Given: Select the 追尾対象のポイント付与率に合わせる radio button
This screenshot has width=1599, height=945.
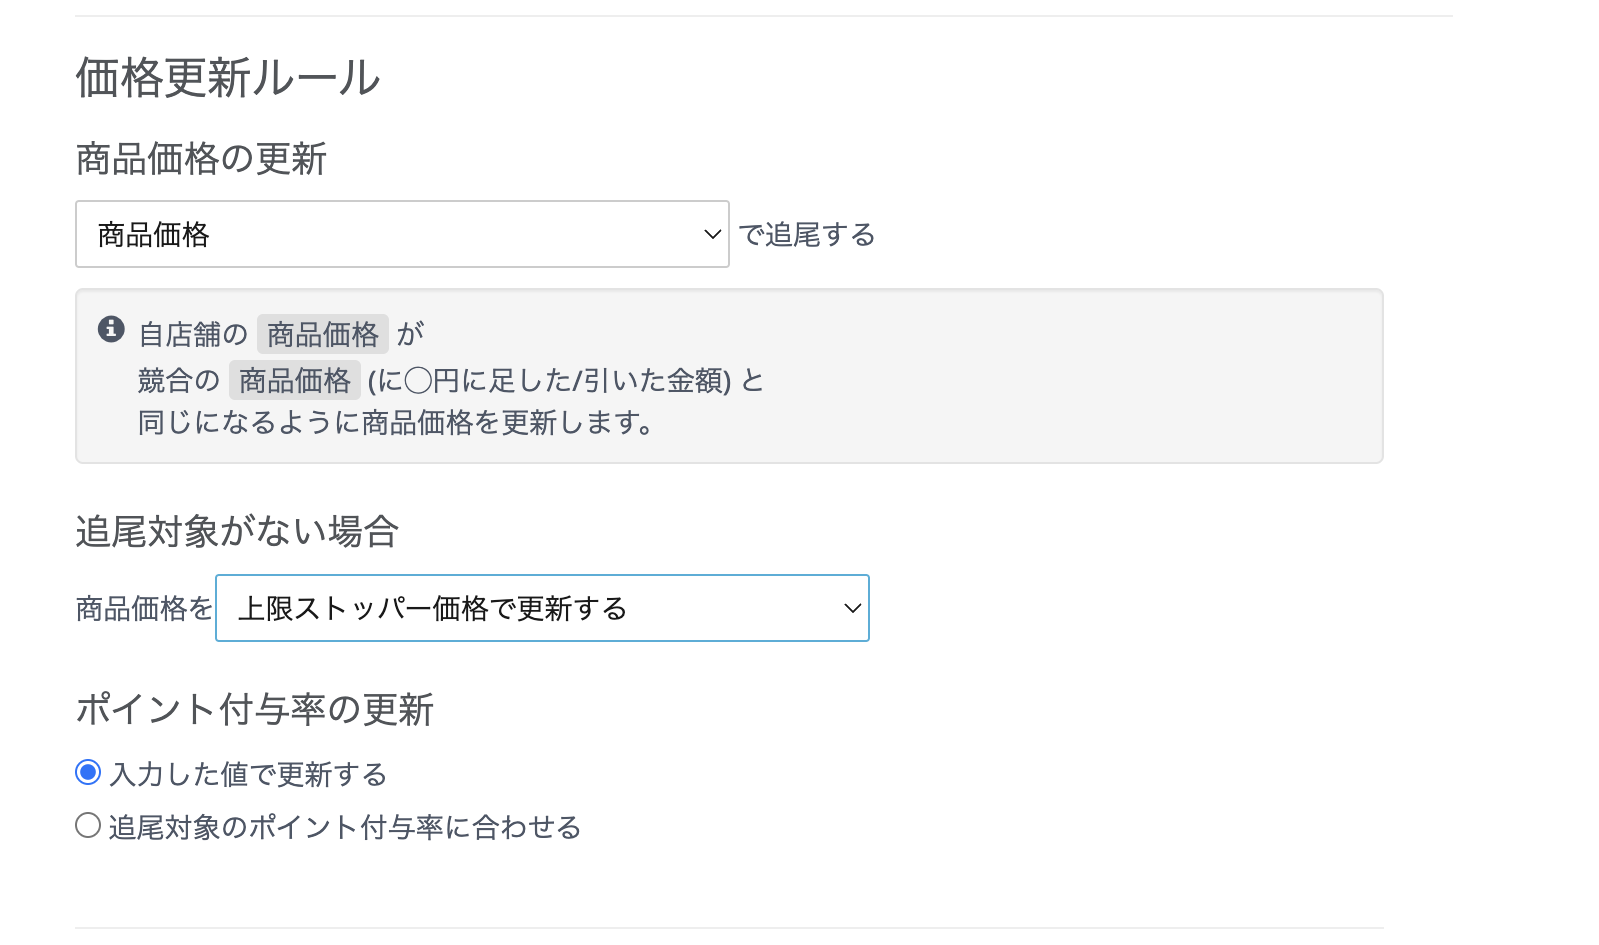Looking at the screenshot, I should click(x=88, y=826).
